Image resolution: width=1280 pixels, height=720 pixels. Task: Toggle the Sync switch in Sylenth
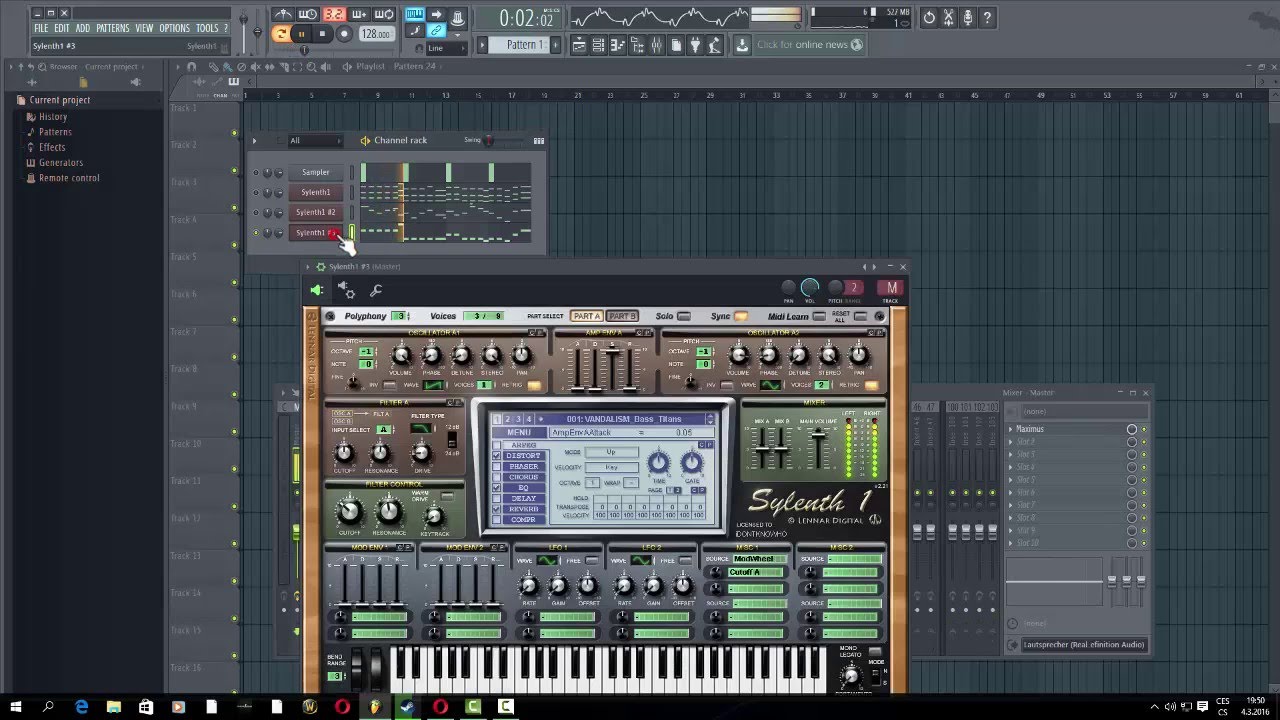pos(741,316)
